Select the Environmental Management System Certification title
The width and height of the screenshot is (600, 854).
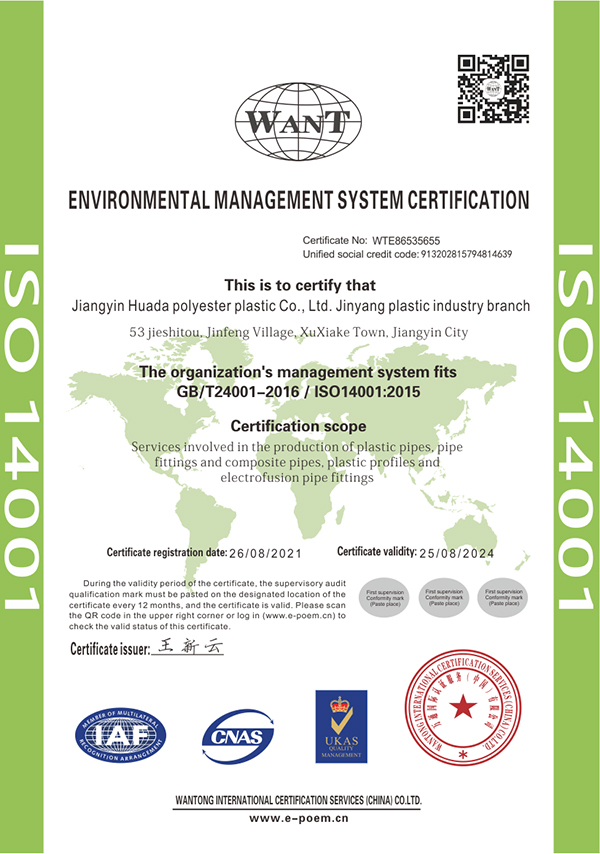(298, 200)
